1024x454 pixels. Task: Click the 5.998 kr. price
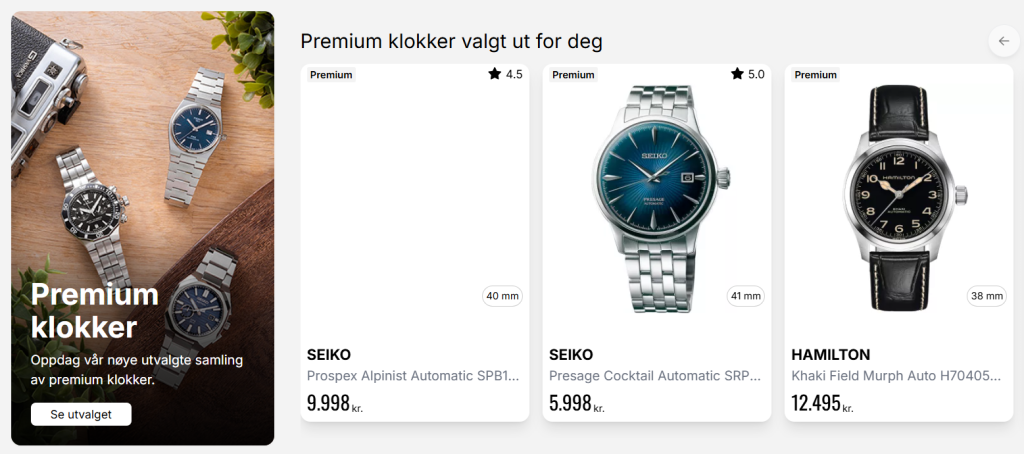(x=576, y=403)
